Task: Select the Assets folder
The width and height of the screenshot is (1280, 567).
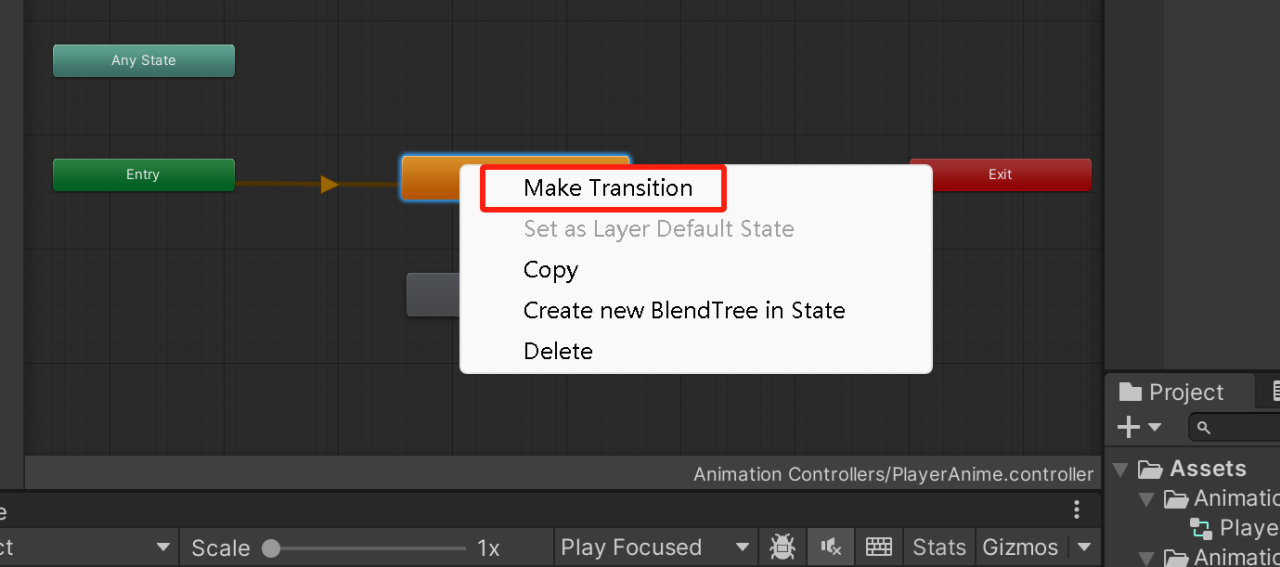Action: [x=1207, y=469]
